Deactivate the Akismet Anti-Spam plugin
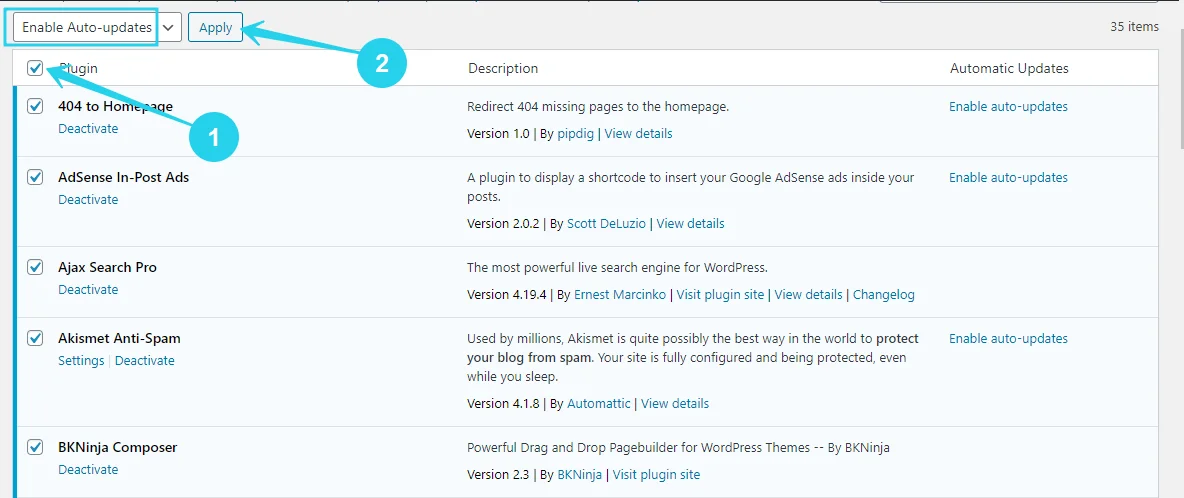This screenshot has width=1184, height=498. click(145, 360)
